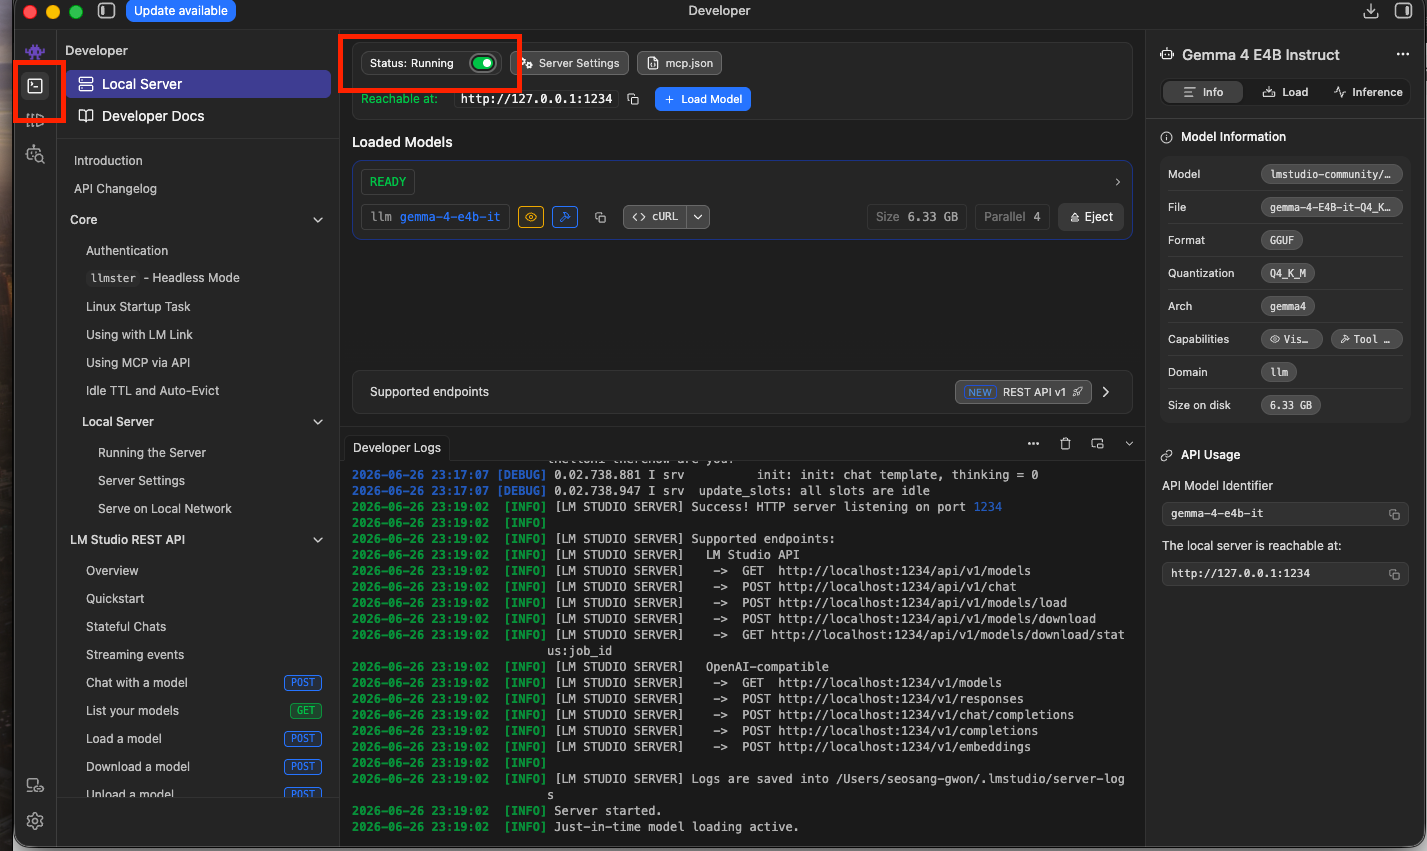Screen dimensions: 1427x851
Task: Open Using with LM Link docs entry
Action: [x=139, y=335]
